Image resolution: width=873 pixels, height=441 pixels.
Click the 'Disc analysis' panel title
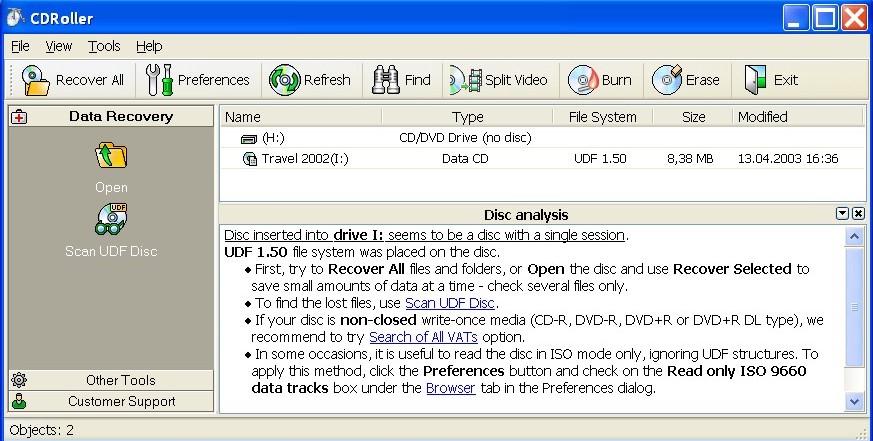[526, 215]
